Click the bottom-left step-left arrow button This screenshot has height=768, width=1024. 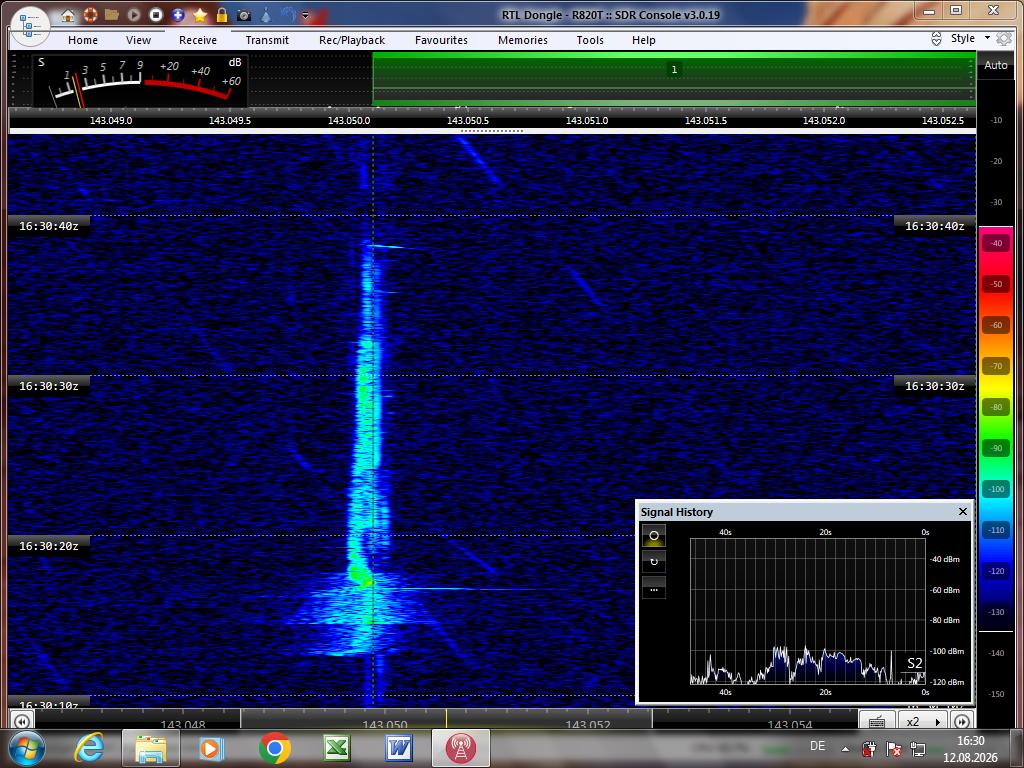22,721
